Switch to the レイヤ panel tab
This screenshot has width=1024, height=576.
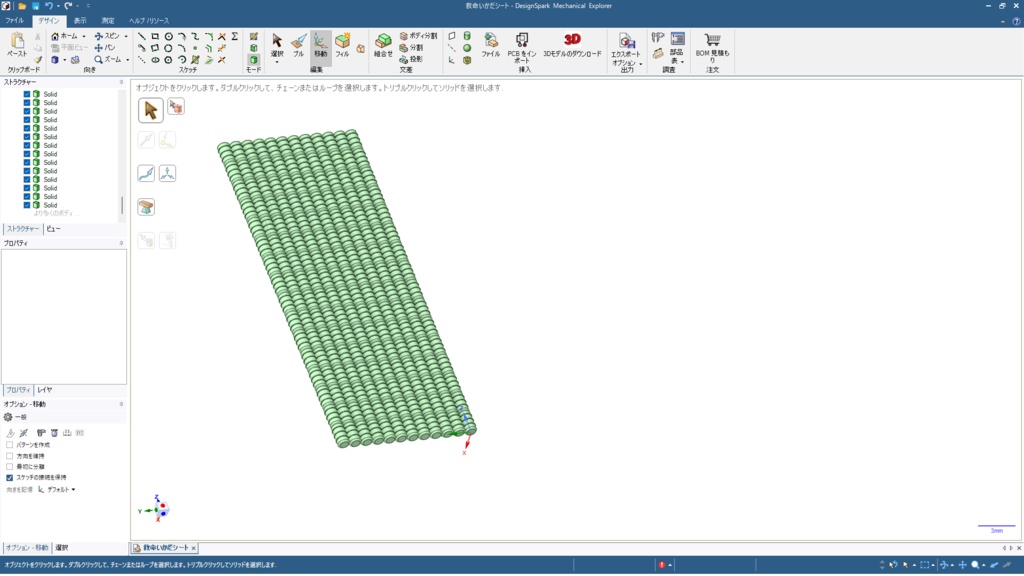pos(44,390)
